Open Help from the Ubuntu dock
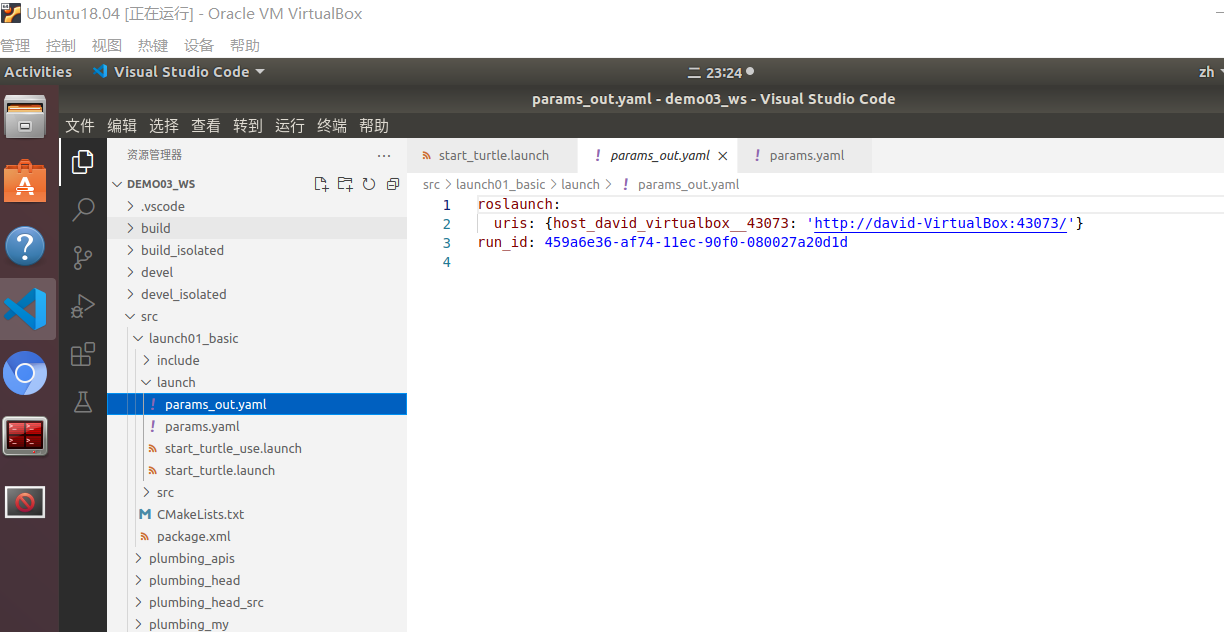The image size is (1224, 632). point(26,246)
